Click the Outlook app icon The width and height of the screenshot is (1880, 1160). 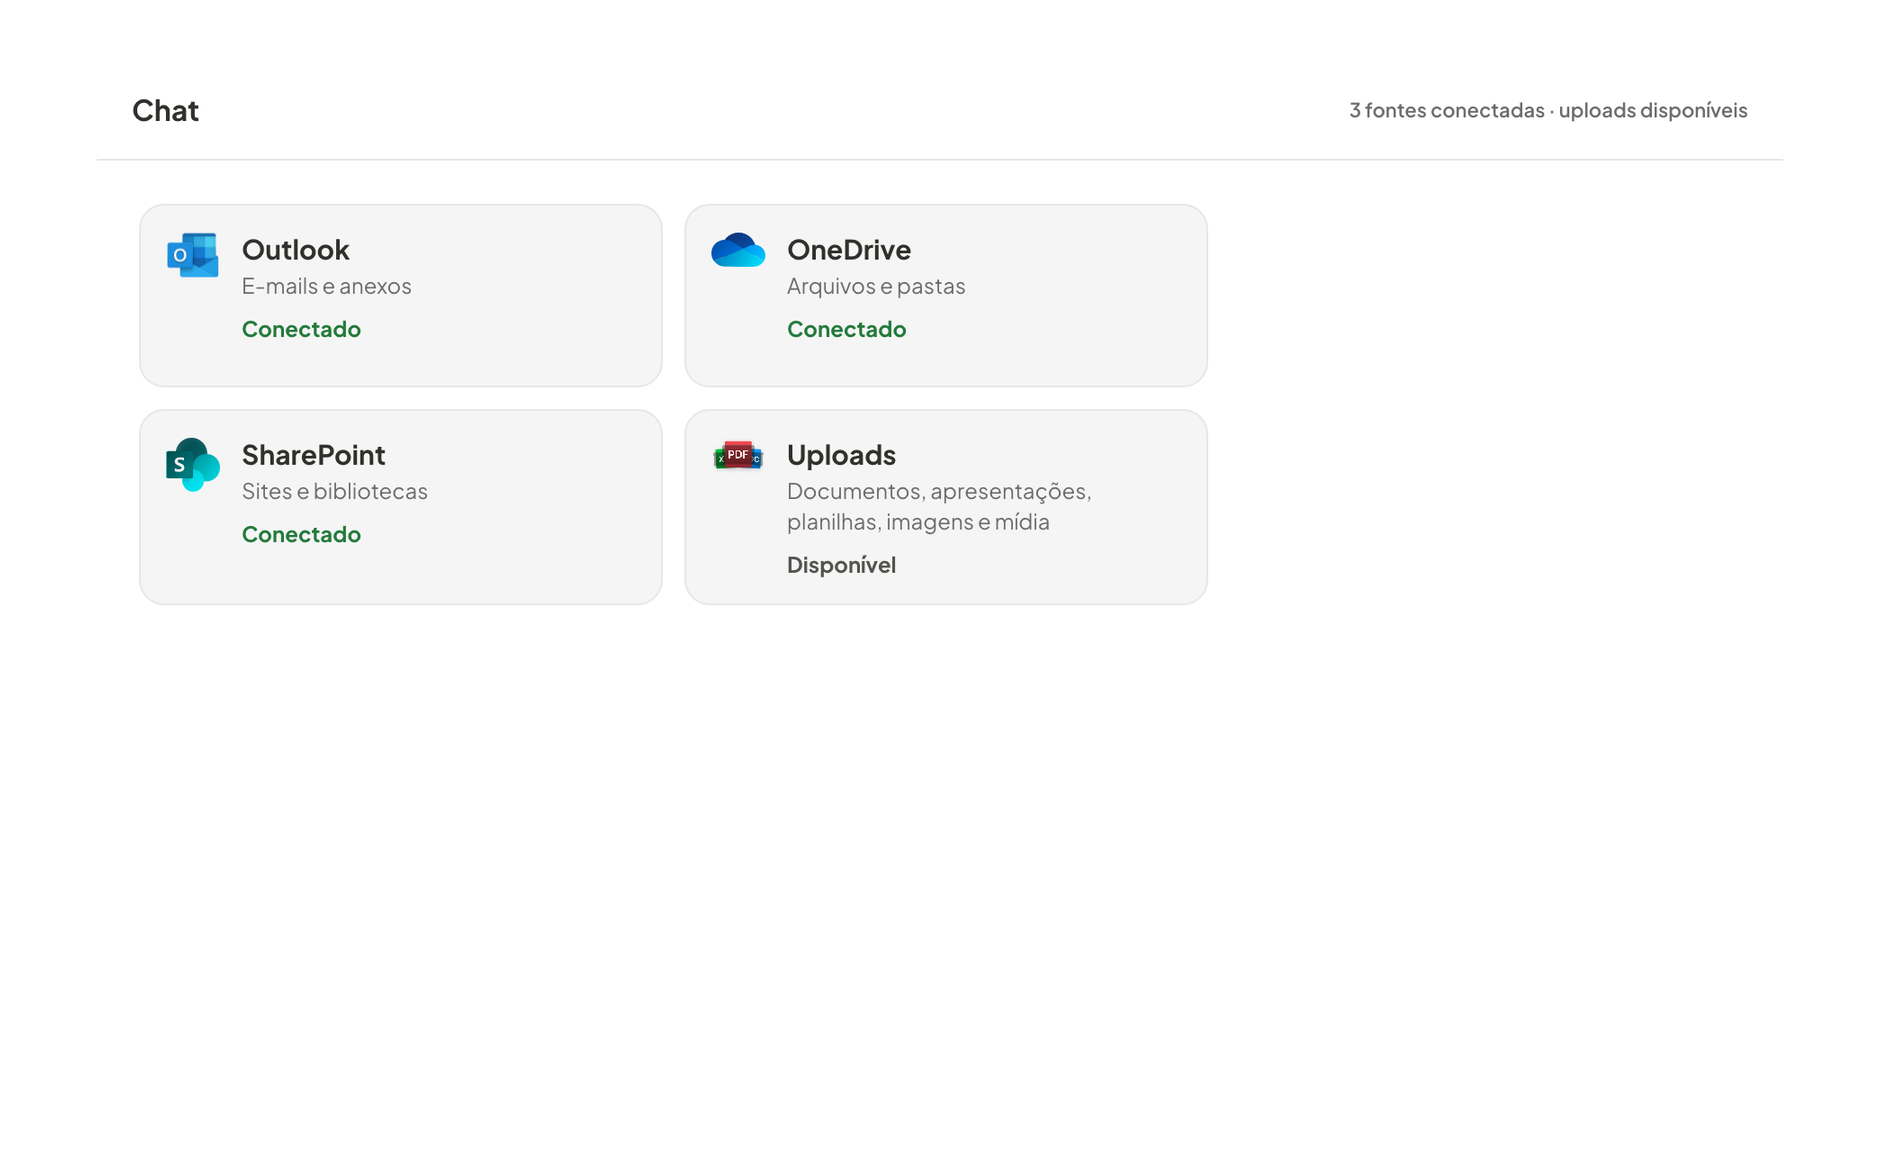click(x=192, y=255)
